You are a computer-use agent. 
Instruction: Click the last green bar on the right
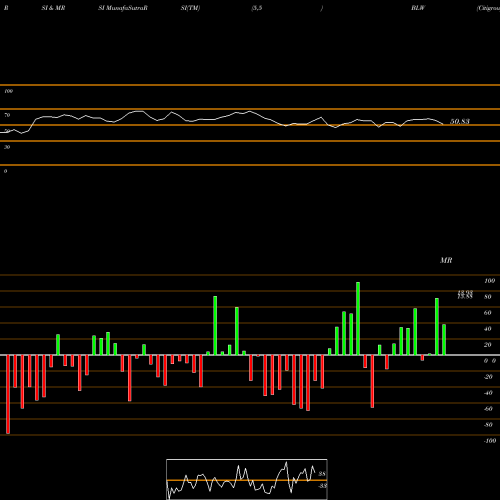click(x=444, y=340)
